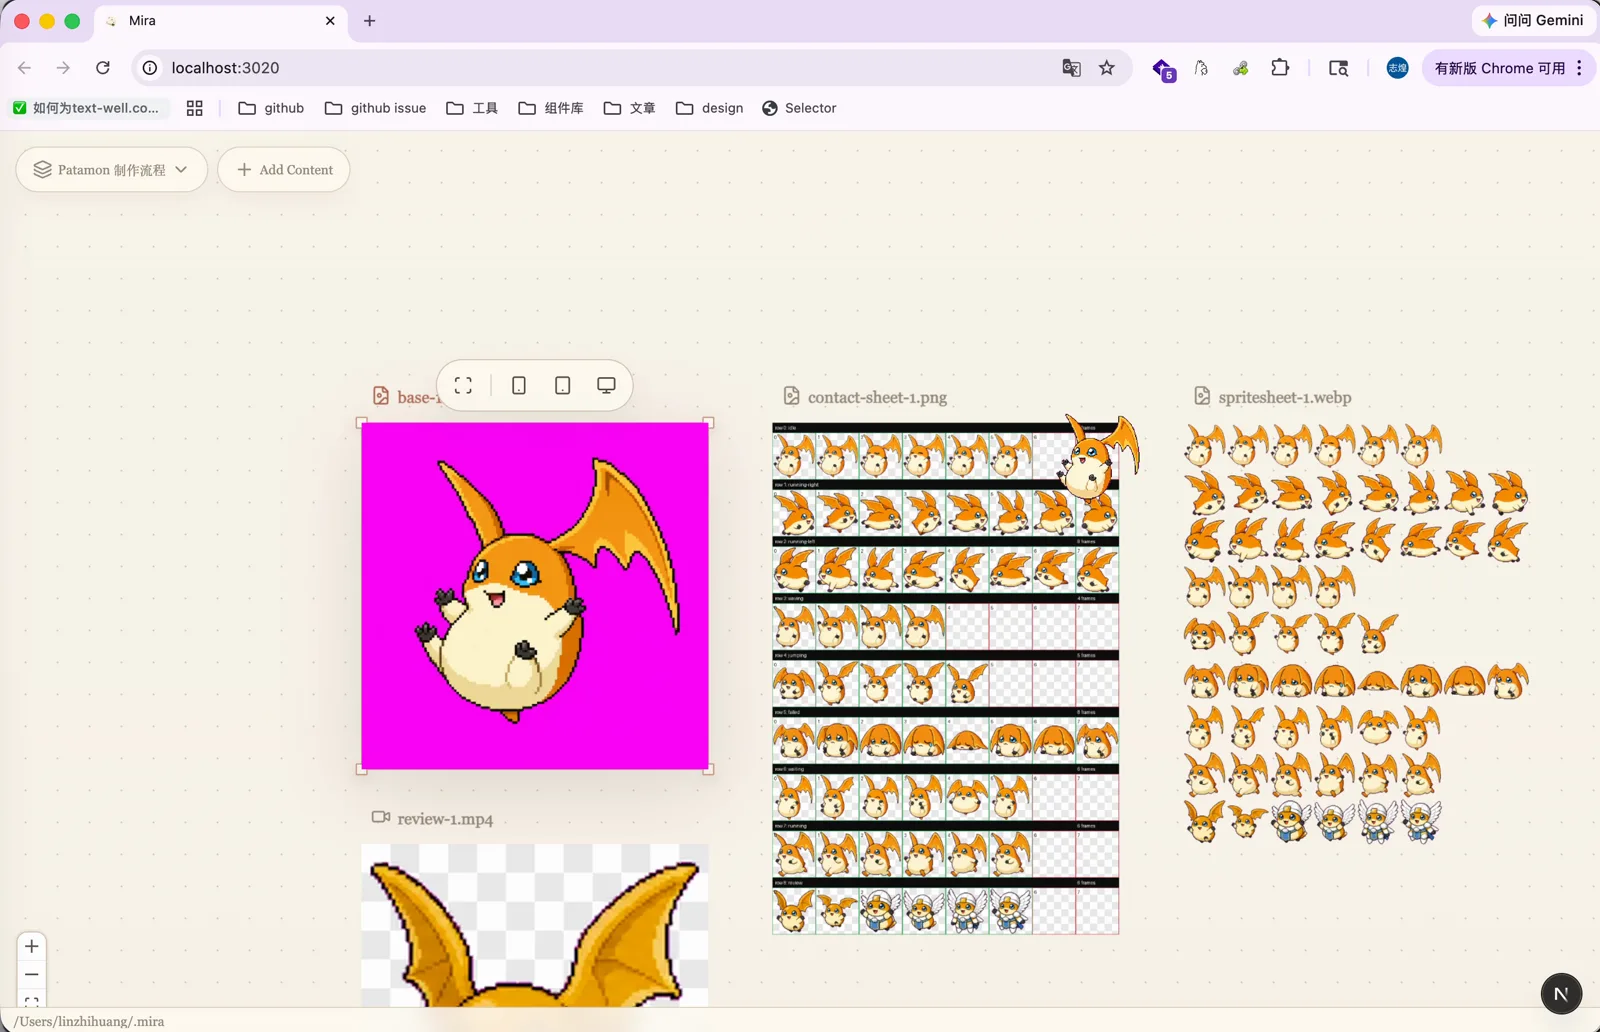Click the red file icon beside base label
1600x1032 pixels.
click(x=381, y=396)
